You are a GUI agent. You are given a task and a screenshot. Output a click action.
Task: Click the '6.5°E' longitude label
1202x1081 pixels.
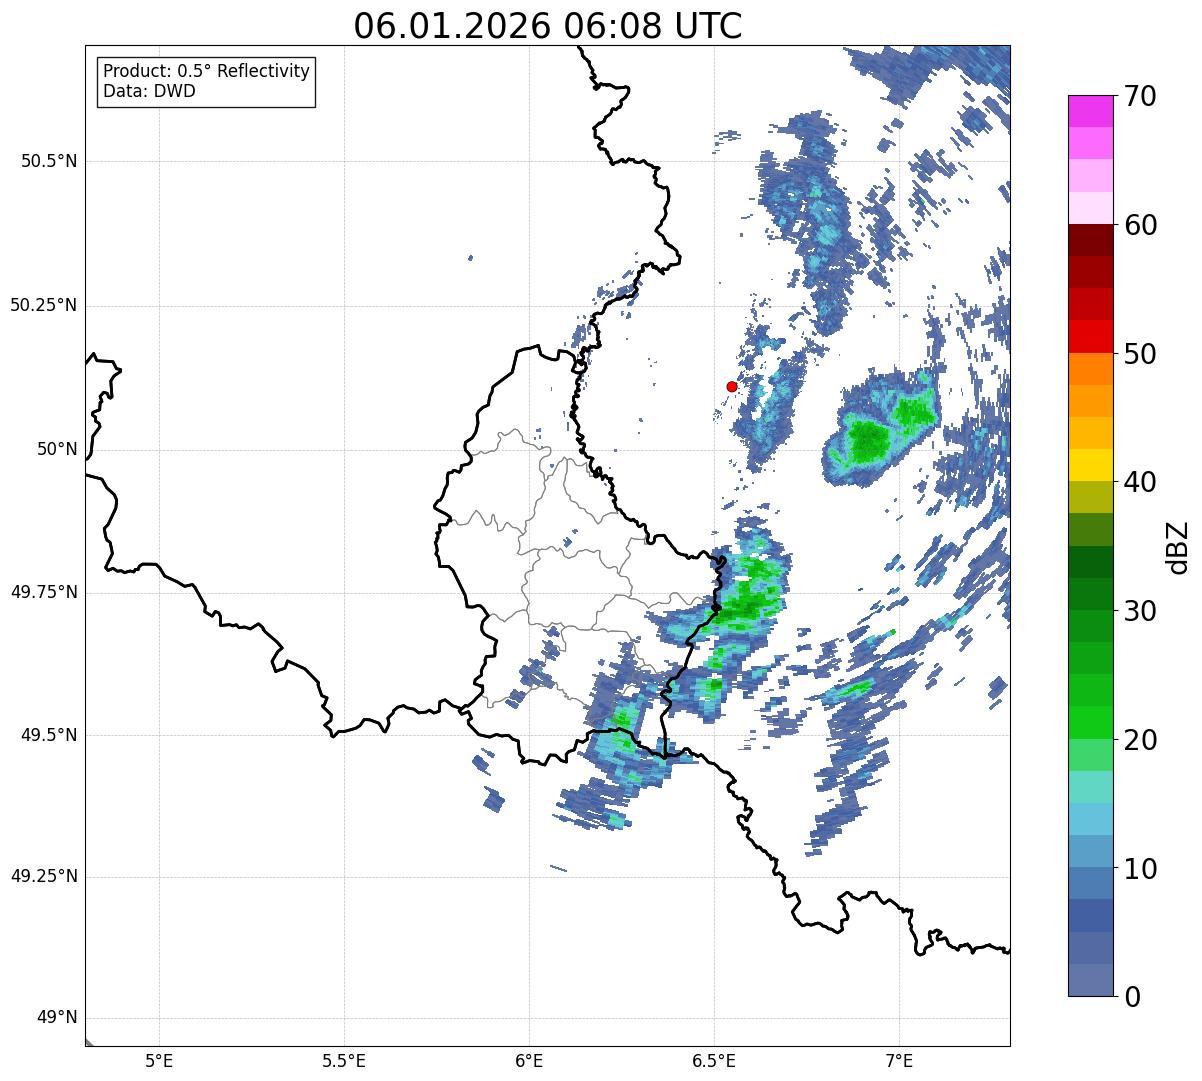[714, 1060]
